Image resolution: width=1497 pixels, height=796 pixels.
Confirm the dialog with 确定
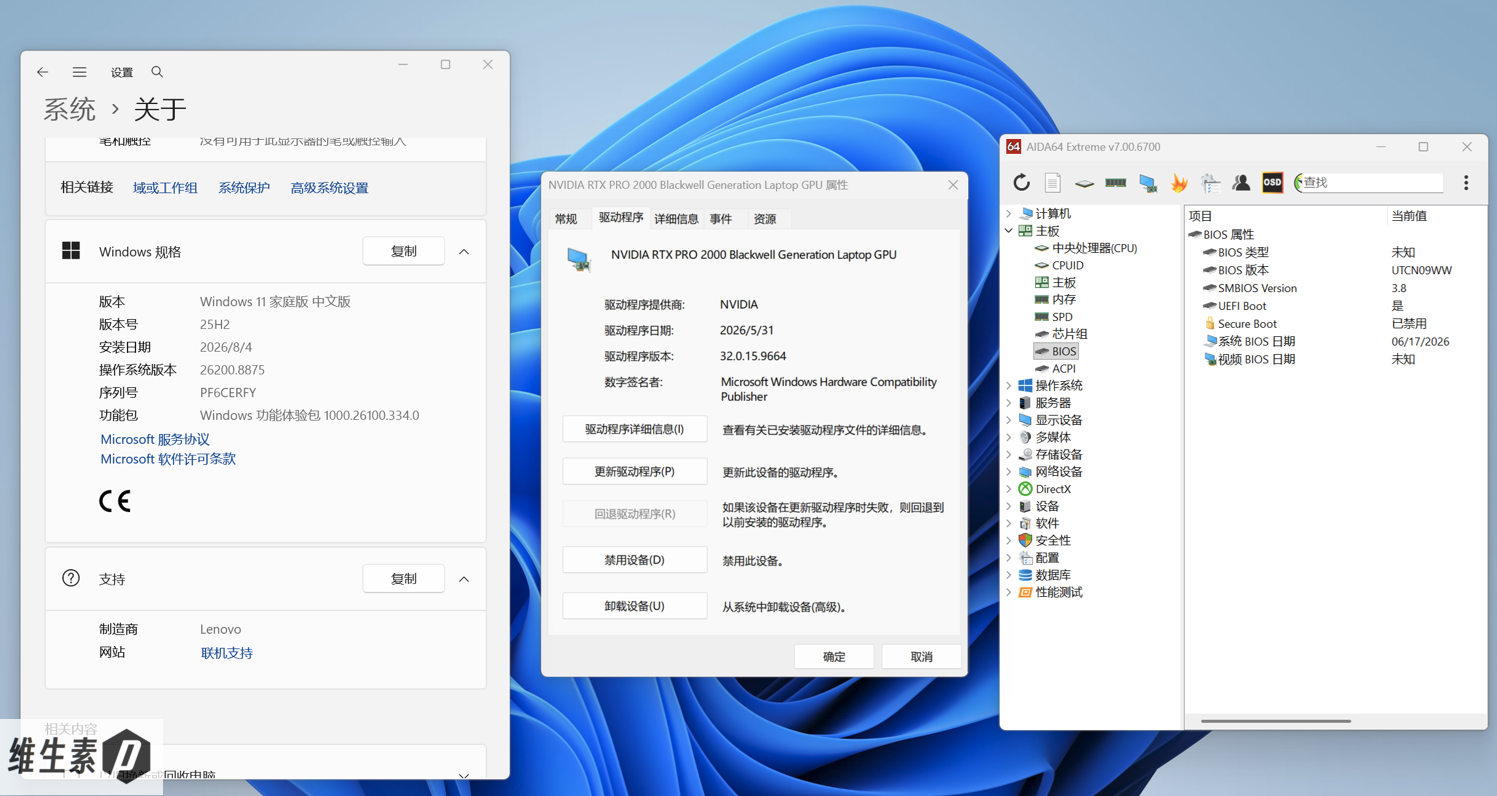(x=834, y=657)
